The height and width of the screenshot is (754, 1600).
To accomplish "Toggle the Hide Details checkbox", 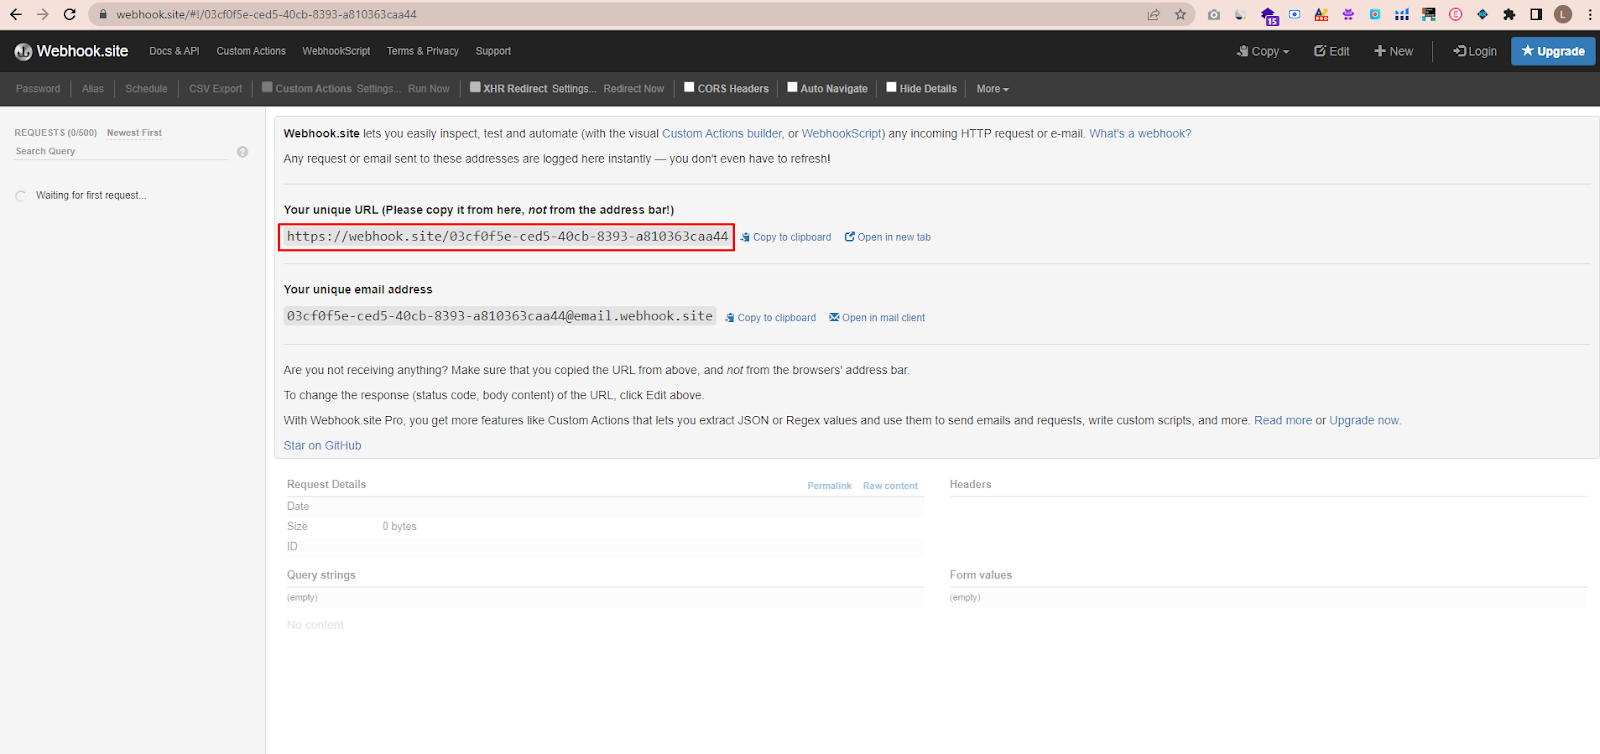I will (x=891, y=87).
